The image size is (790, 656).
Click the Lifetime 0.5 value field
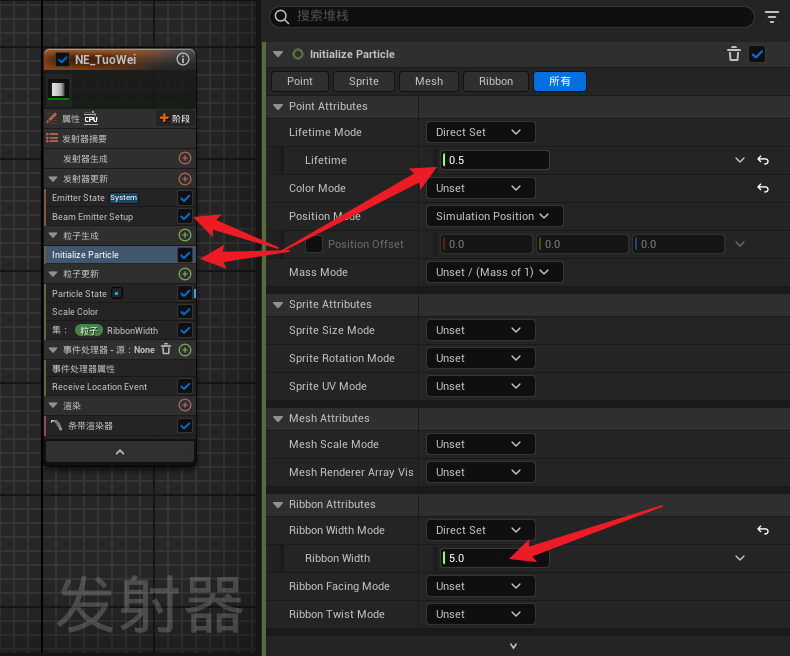(x=494, y=160)
